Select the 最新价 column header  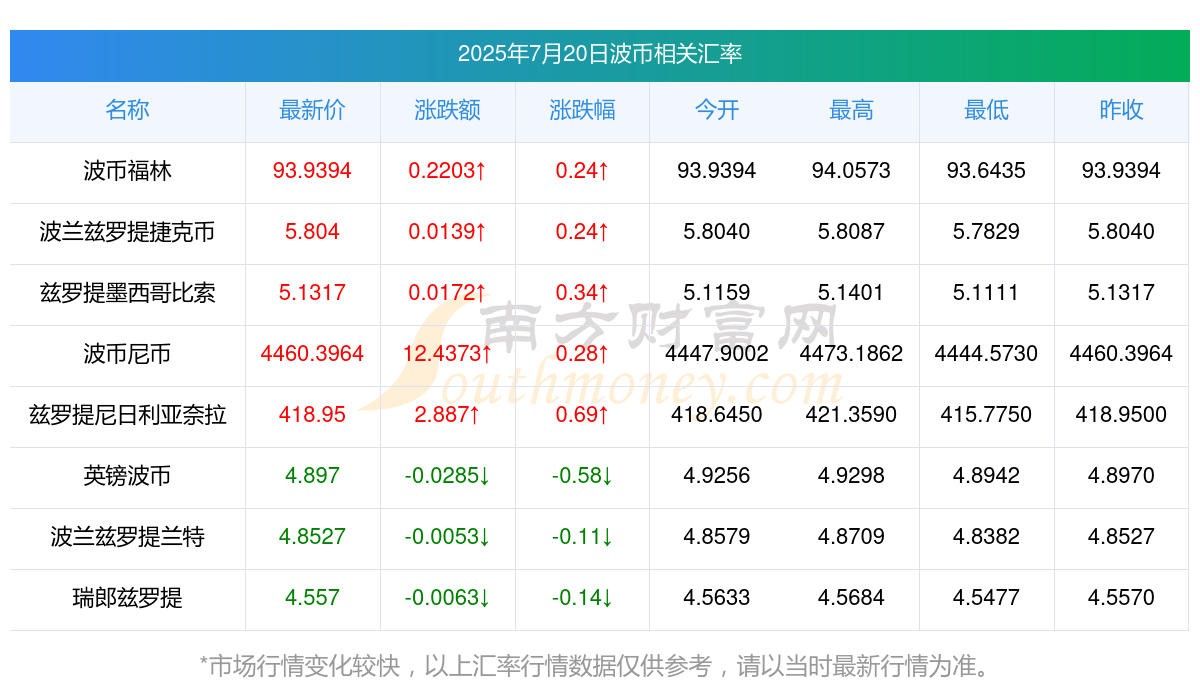[312, 110]
